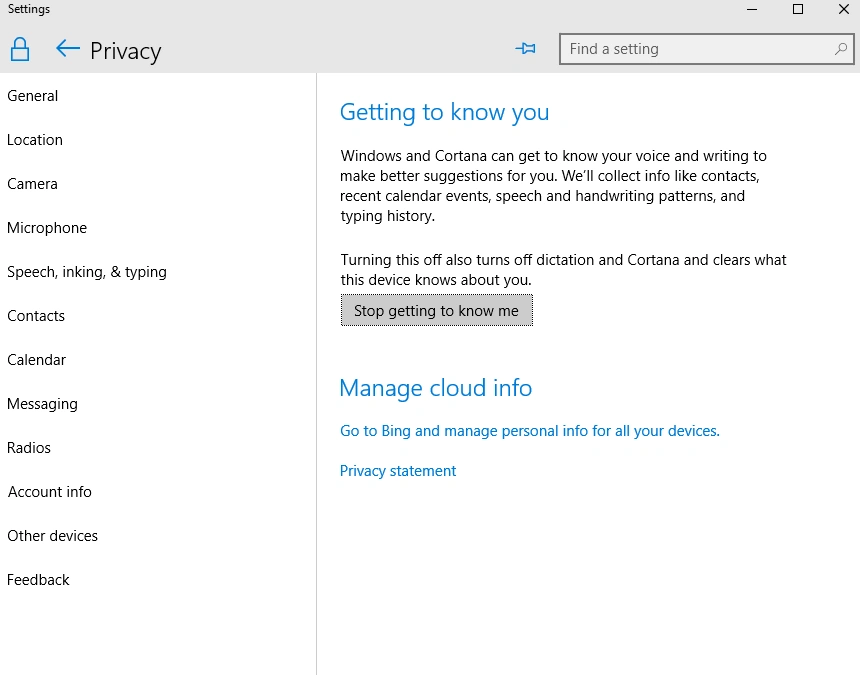Go to Microphone settings
This screenshot has width=860, height=675.
click(47, 228)
